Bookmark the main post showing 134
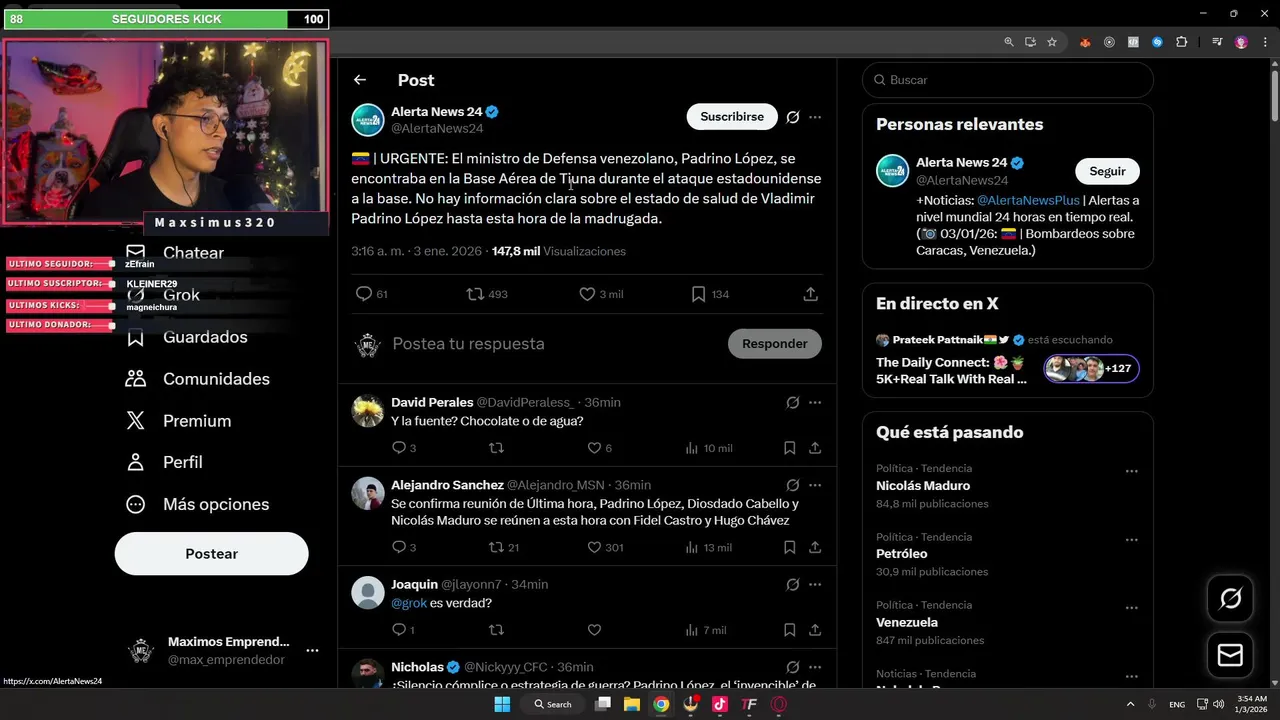The image size is (1280, 720). (699, 294)
